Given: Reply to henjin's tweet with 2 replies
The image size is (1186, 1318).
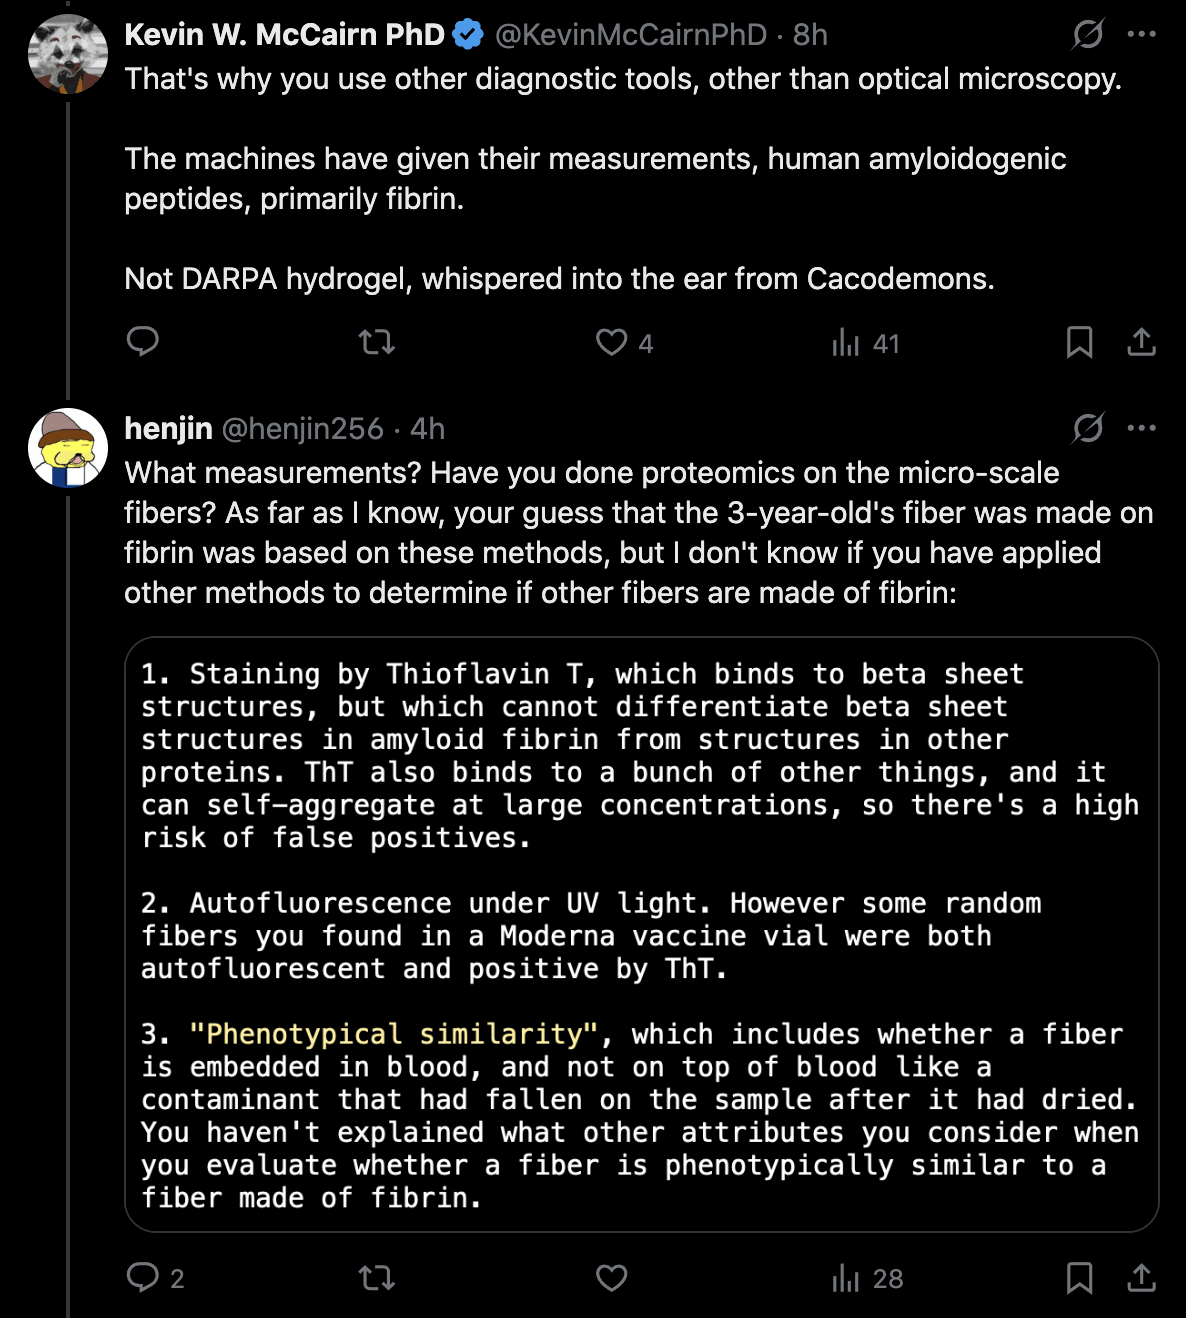Looking at the screenshot, I should click(x=143, y=1277).
